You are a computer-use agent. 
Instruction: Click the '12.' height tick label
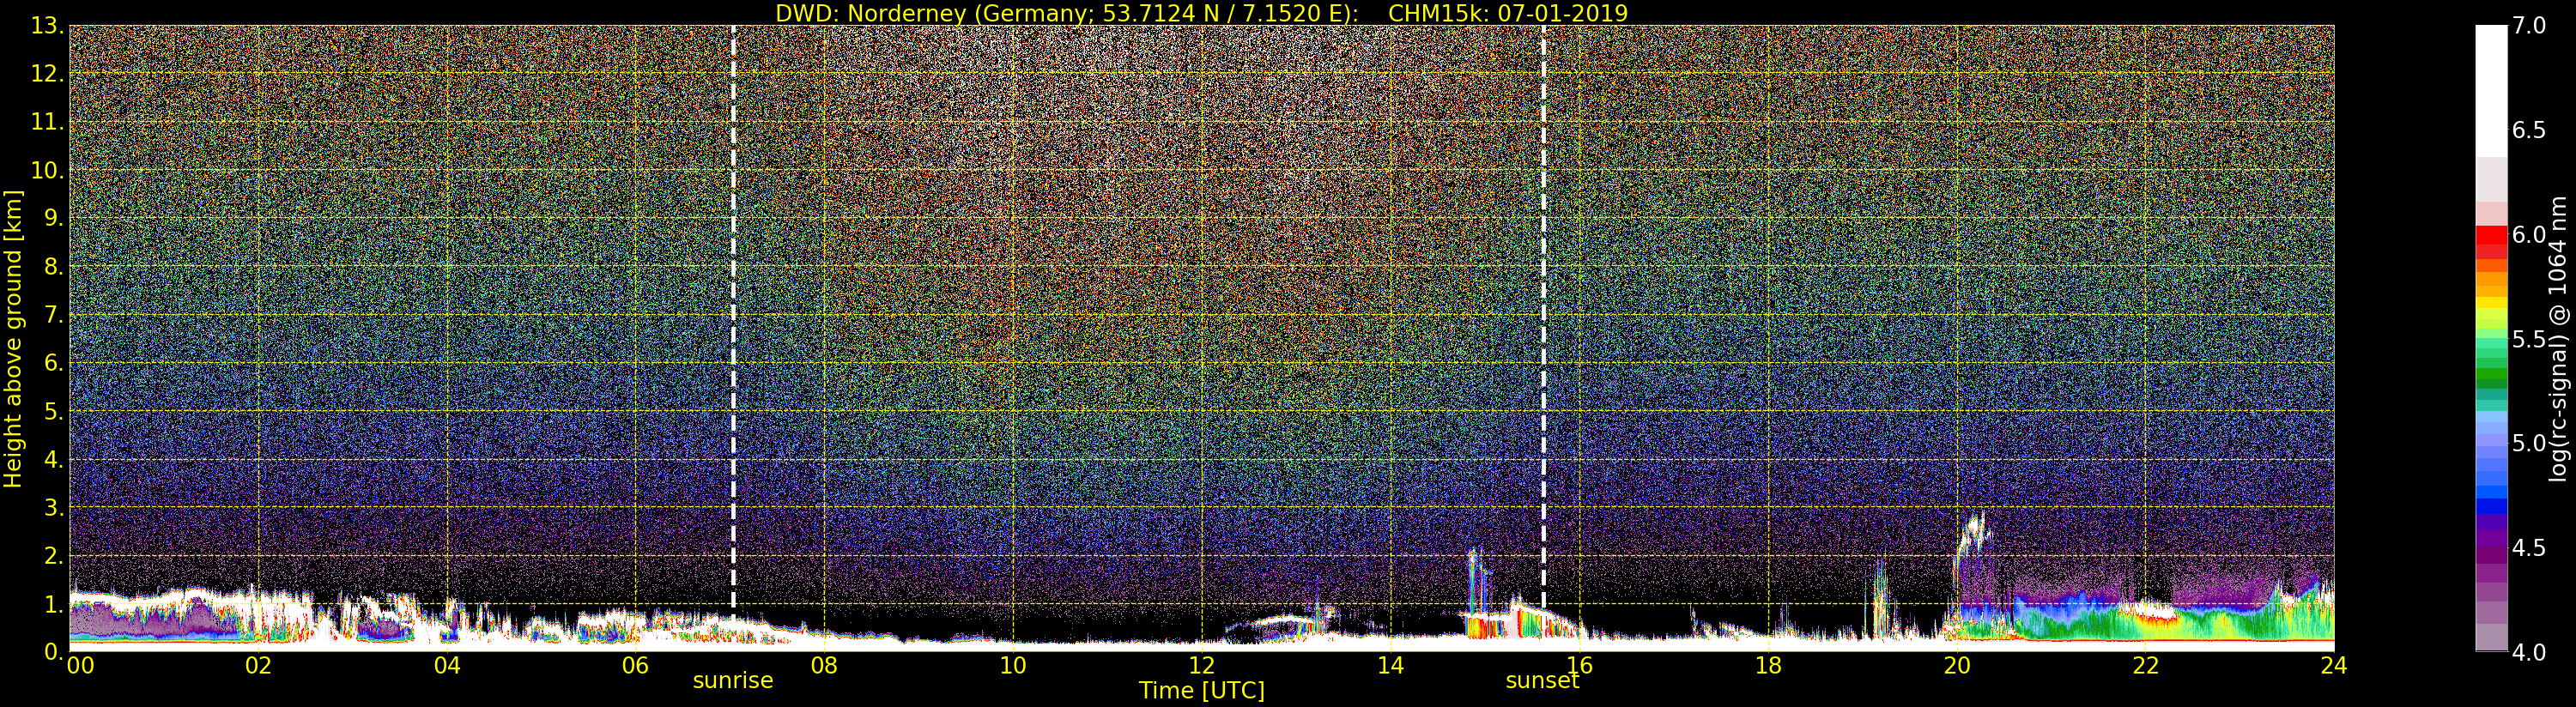pos(47,74)
